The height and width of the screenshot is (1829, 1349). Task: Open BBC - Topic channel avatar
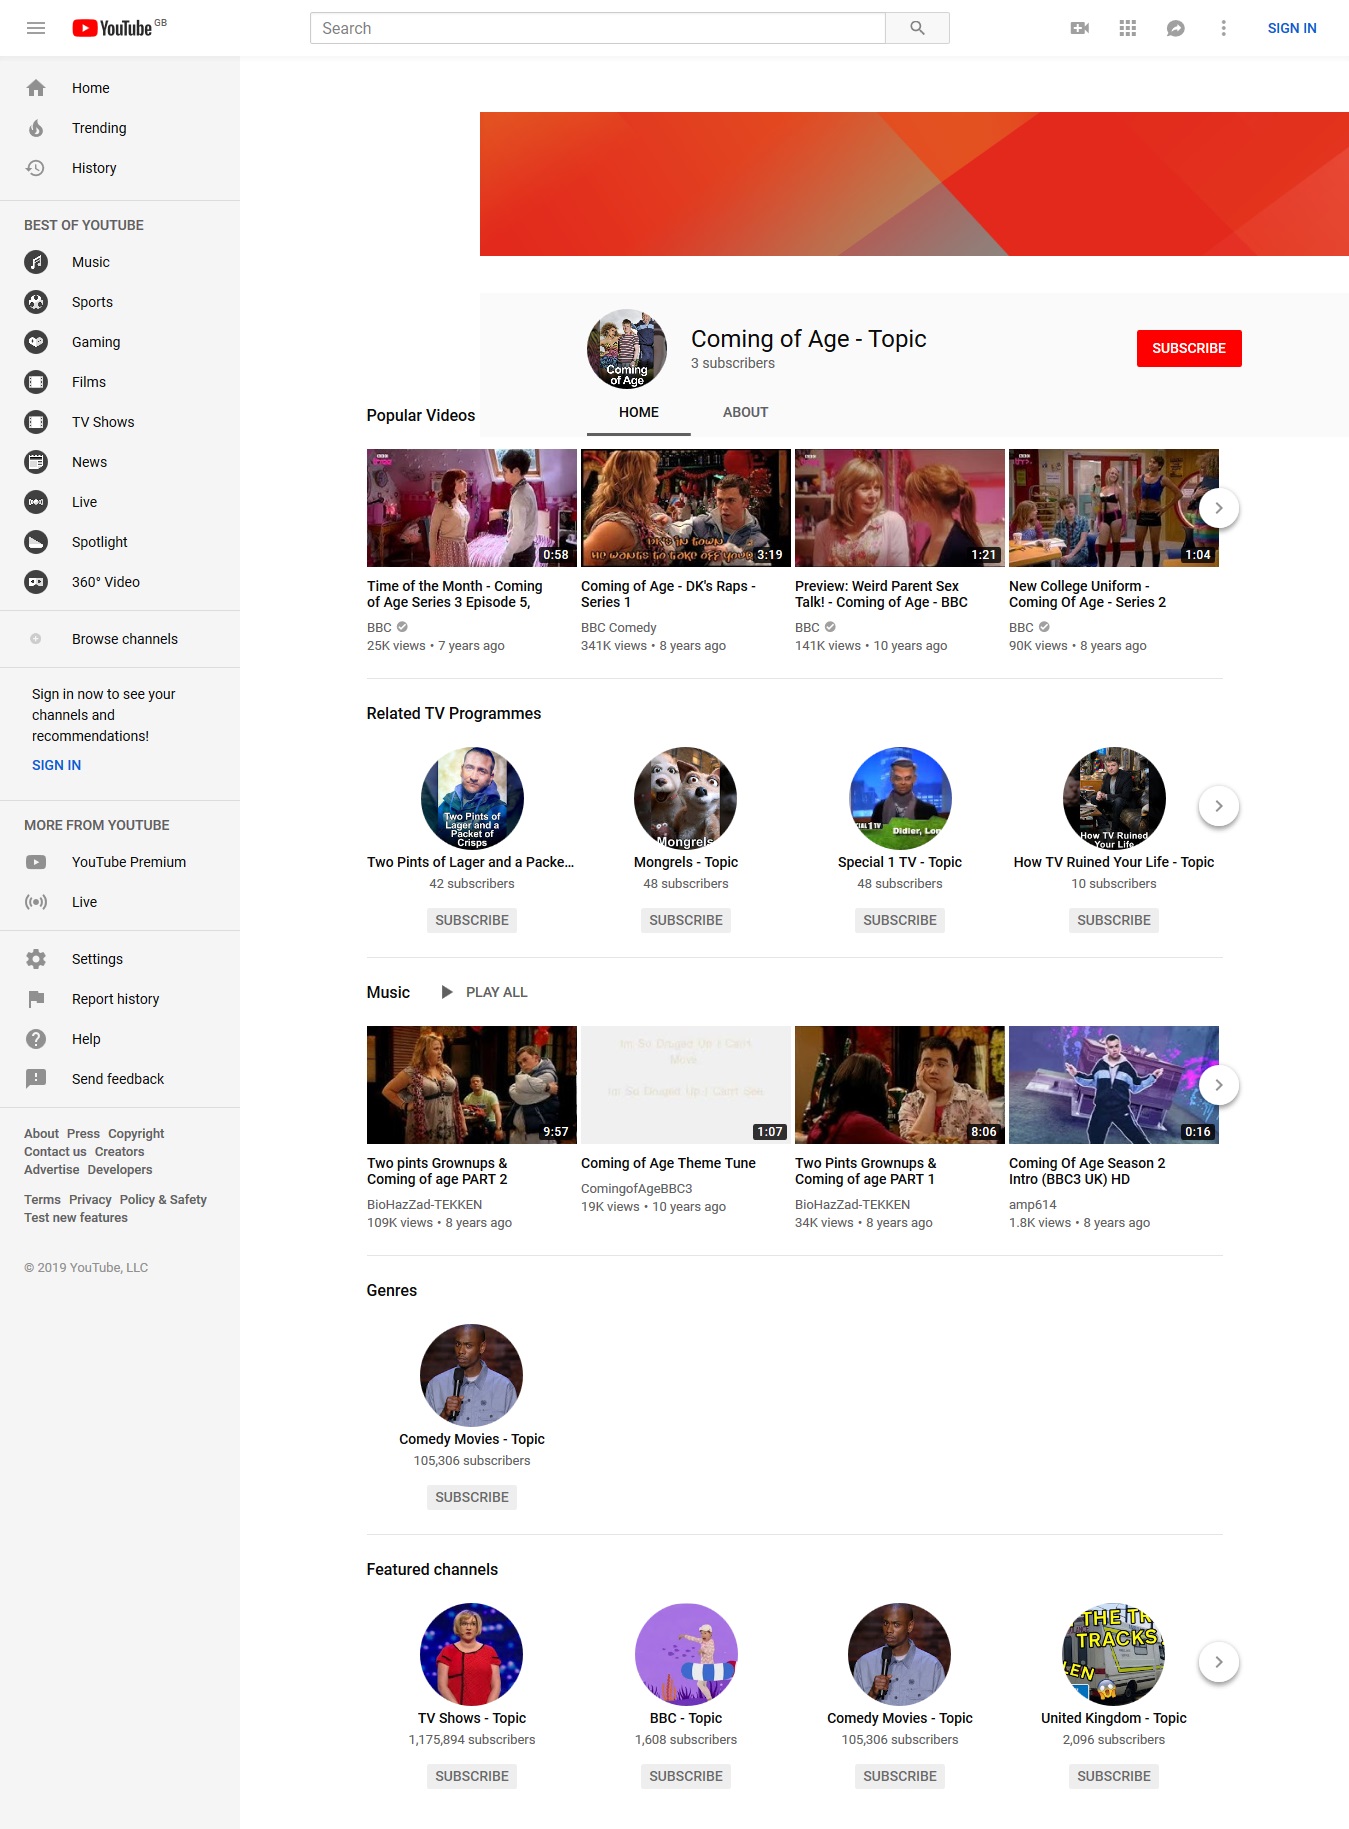686,1654
